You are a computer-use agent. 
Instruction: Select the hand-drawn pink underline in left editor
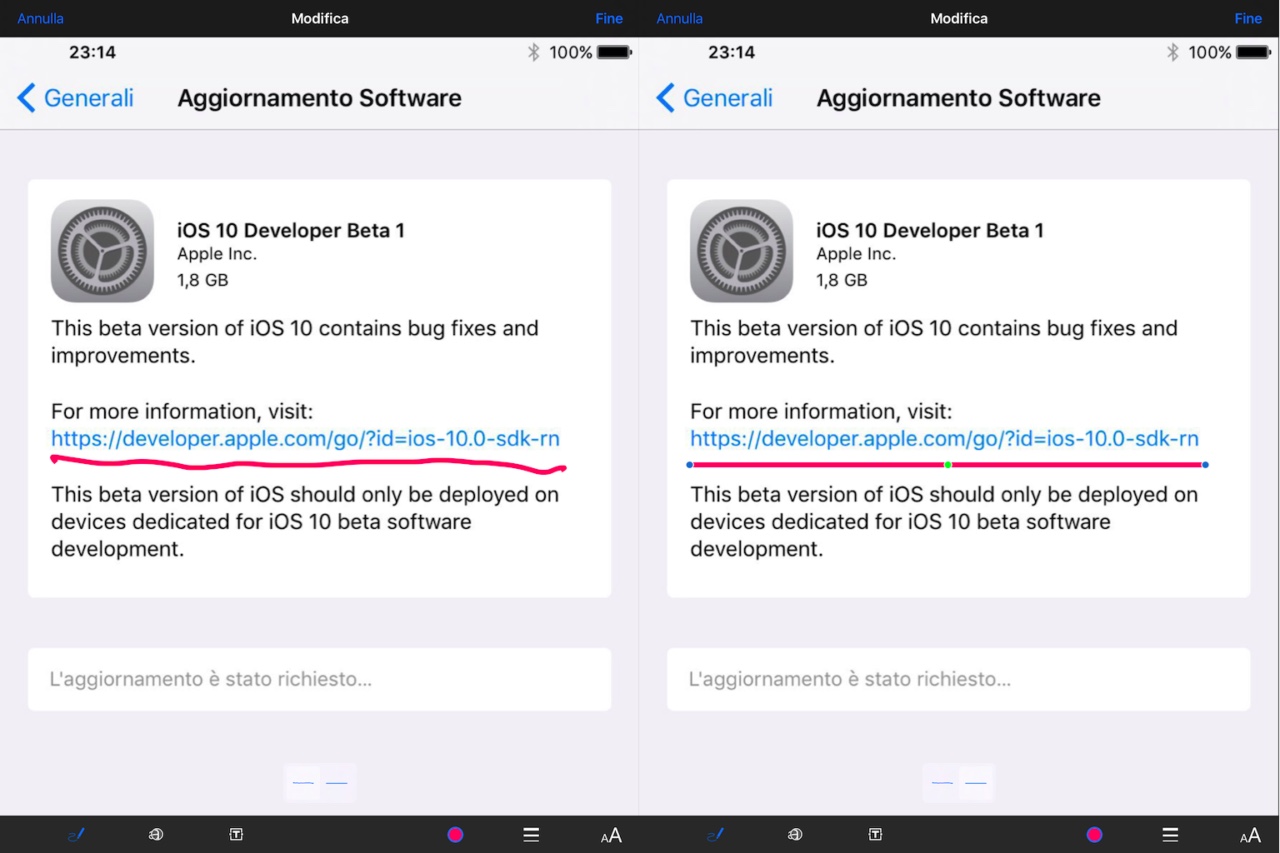tap(308, 463)
